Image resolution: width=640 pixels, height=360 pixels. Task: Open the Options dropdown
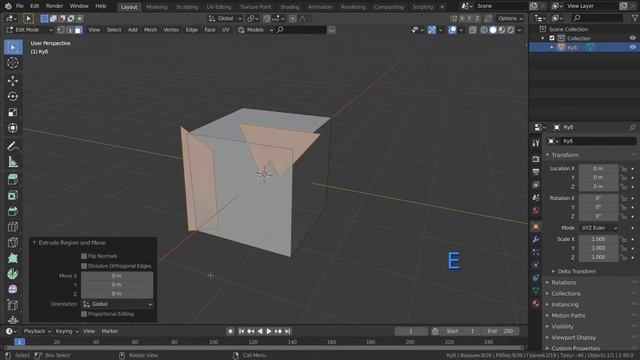pos(510,18)
